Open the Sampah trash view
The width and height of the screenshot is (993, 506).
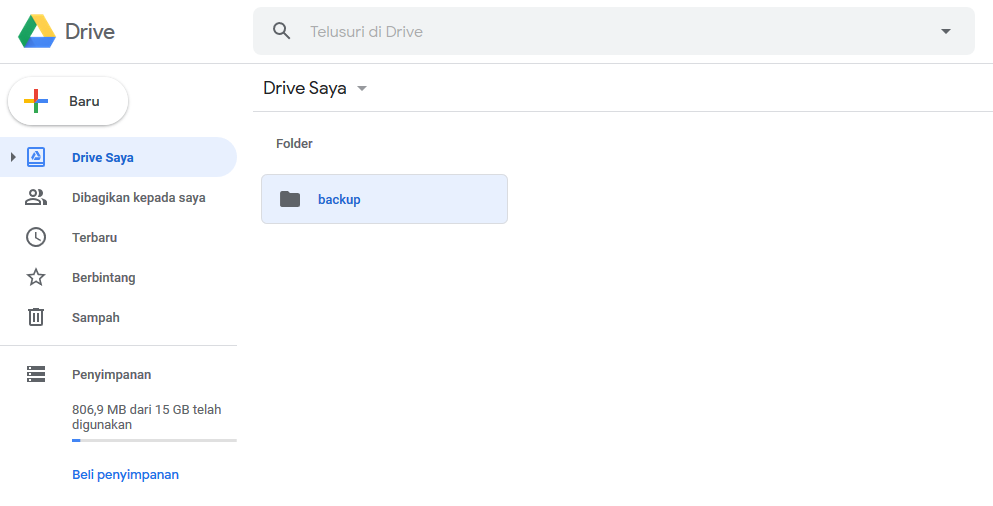tap(96, 317)
